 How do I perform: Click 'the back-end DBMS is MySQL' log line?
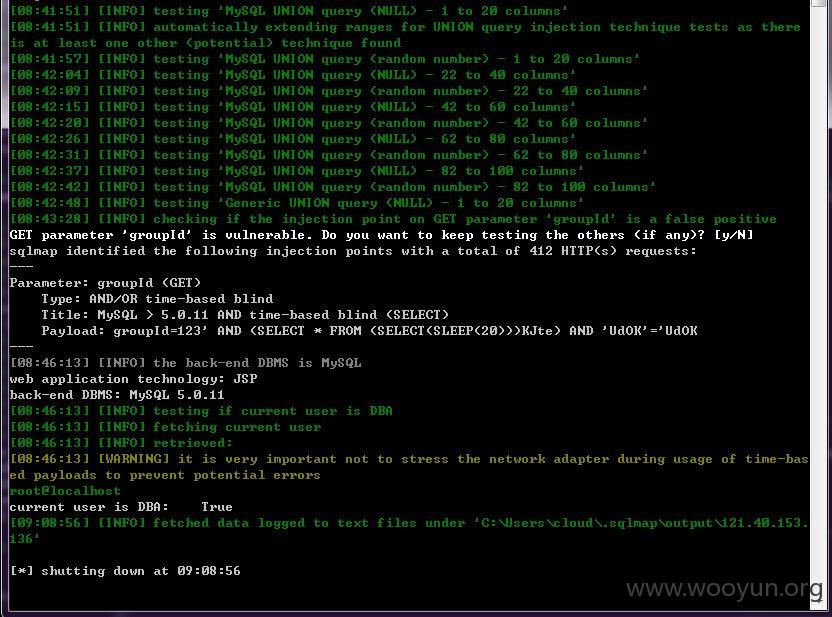186,363
